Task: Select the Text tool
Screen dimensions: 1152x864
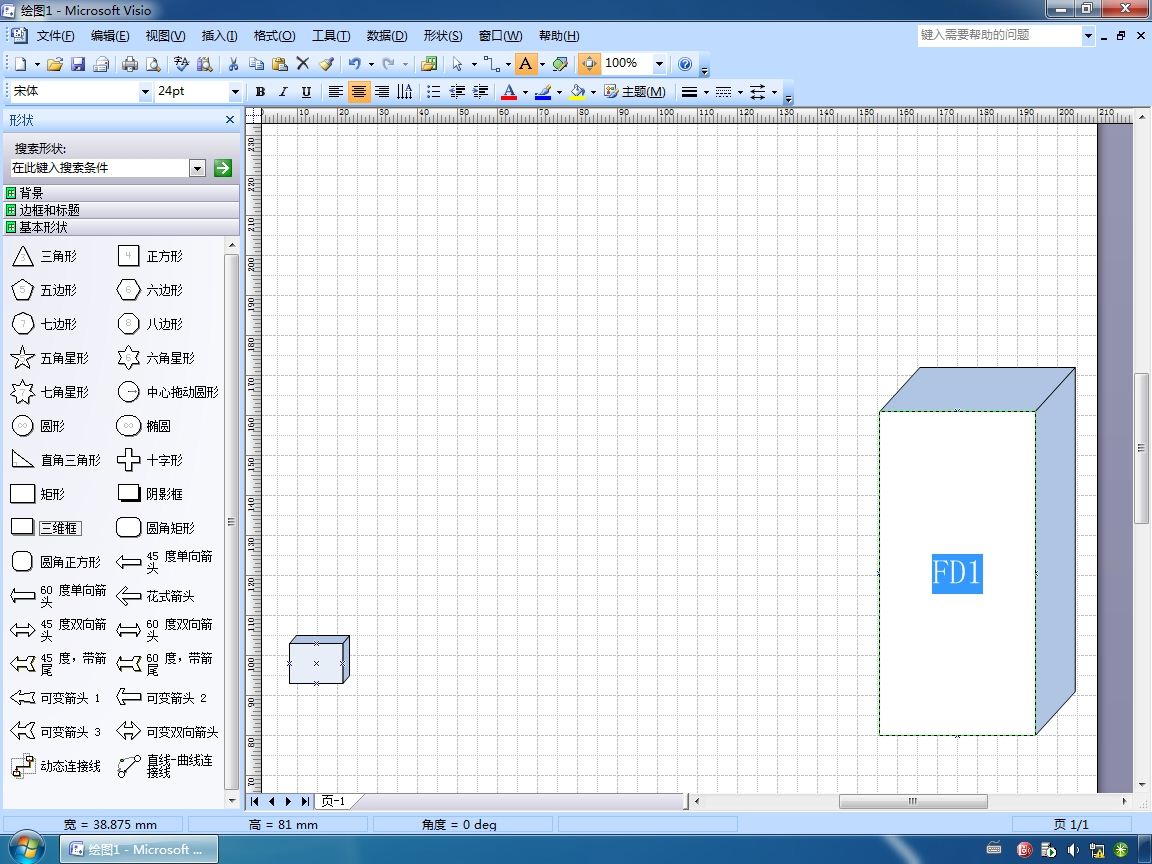Action: tap(525, 64)
